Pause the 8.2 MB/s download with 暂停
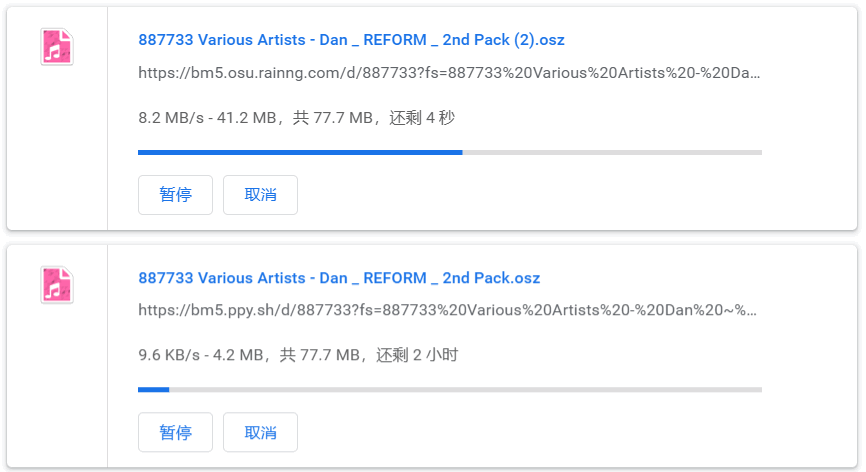The width and height of the screenshot is (866, 472). [175, 195]
